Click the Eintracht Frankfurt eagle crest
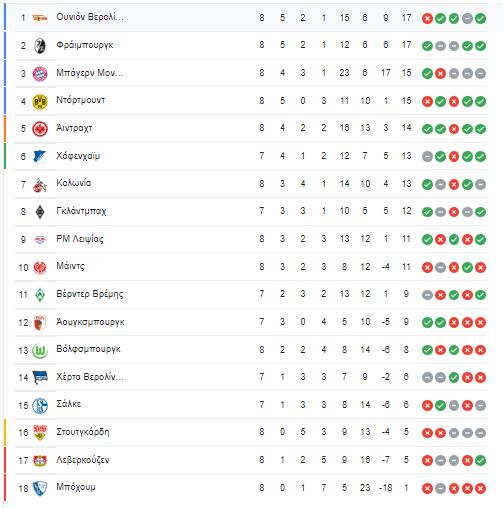This screenshot has height=508, width=503. click(40, 129)
